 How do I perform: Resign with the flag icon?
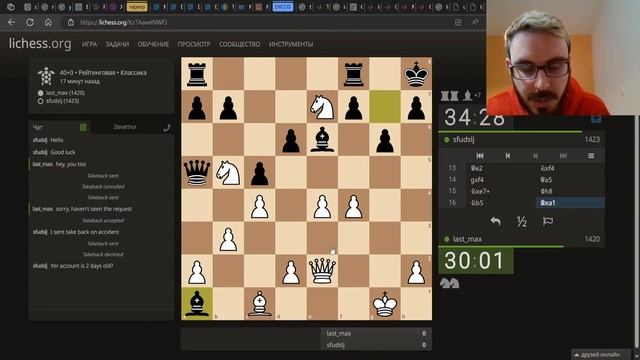point(548,221)
